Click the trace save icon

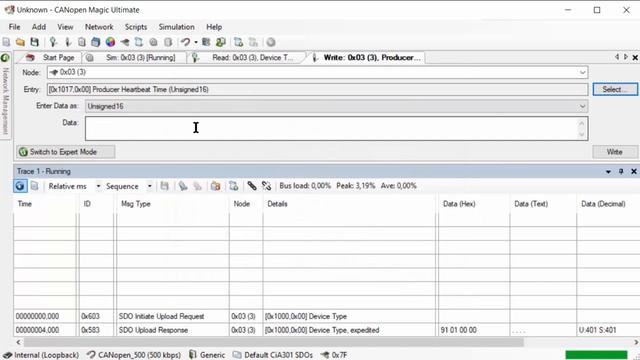click(x=164, y=186)
